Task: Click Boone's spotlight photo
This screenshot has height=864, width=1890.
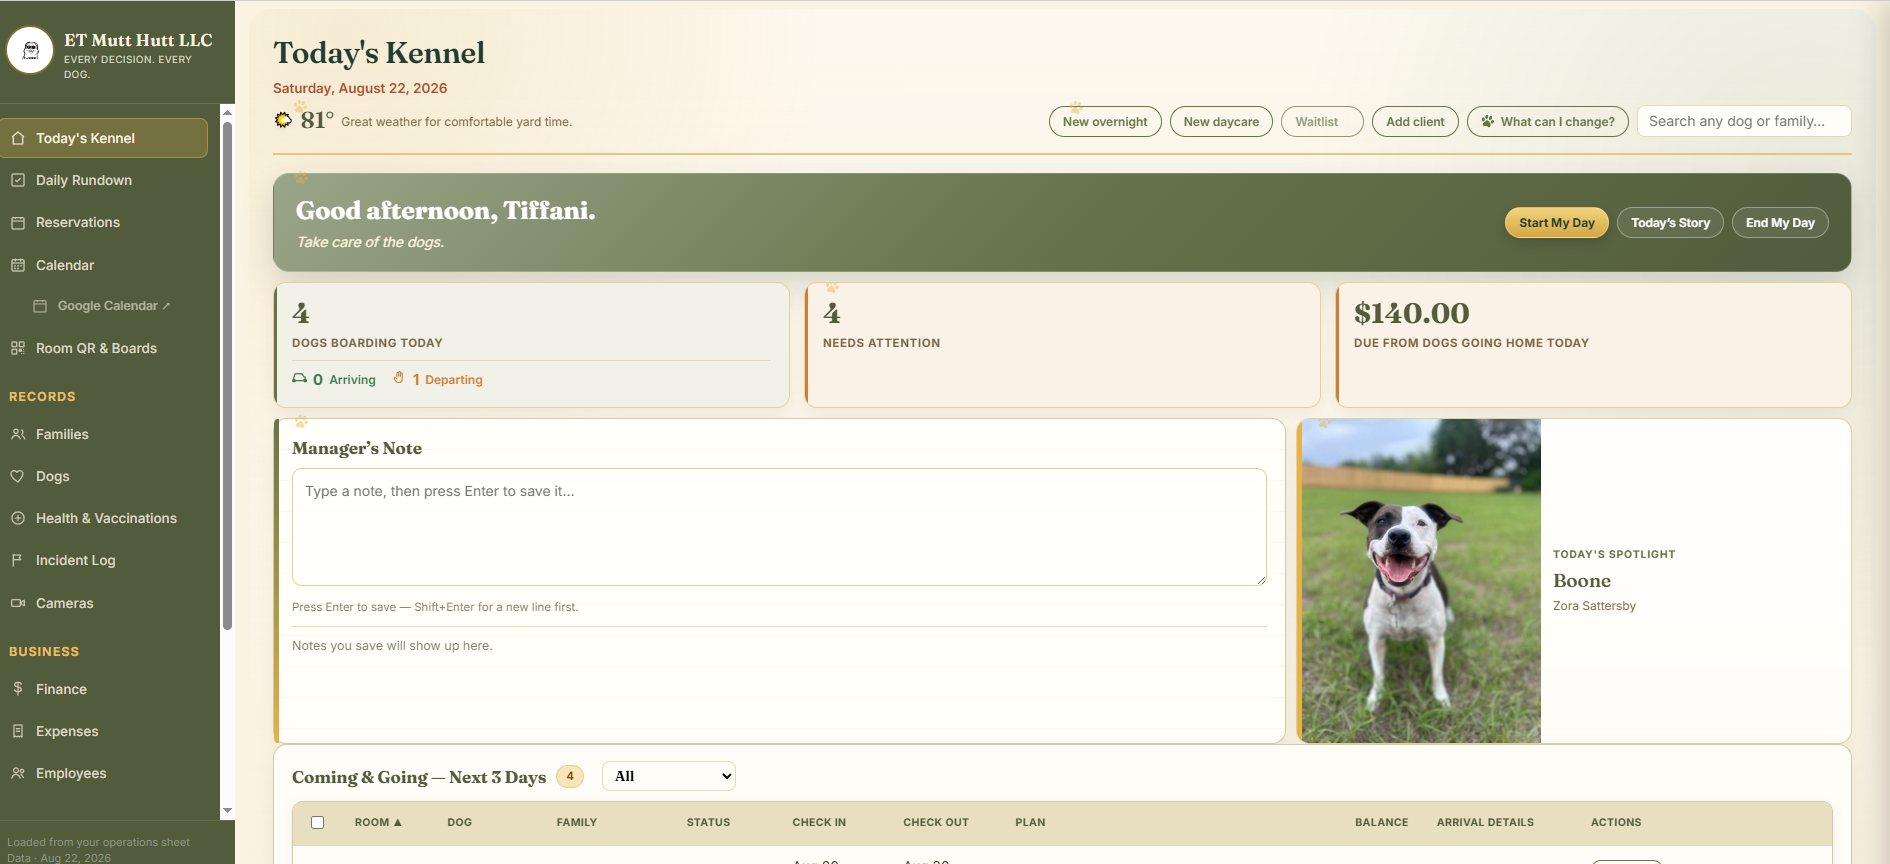Action: [1421, 581]
